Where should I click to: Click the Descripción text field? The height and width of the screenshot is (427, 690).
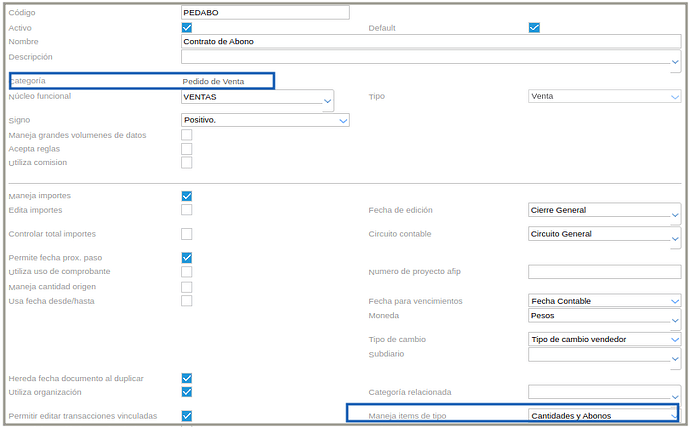[x=426, y=57]
